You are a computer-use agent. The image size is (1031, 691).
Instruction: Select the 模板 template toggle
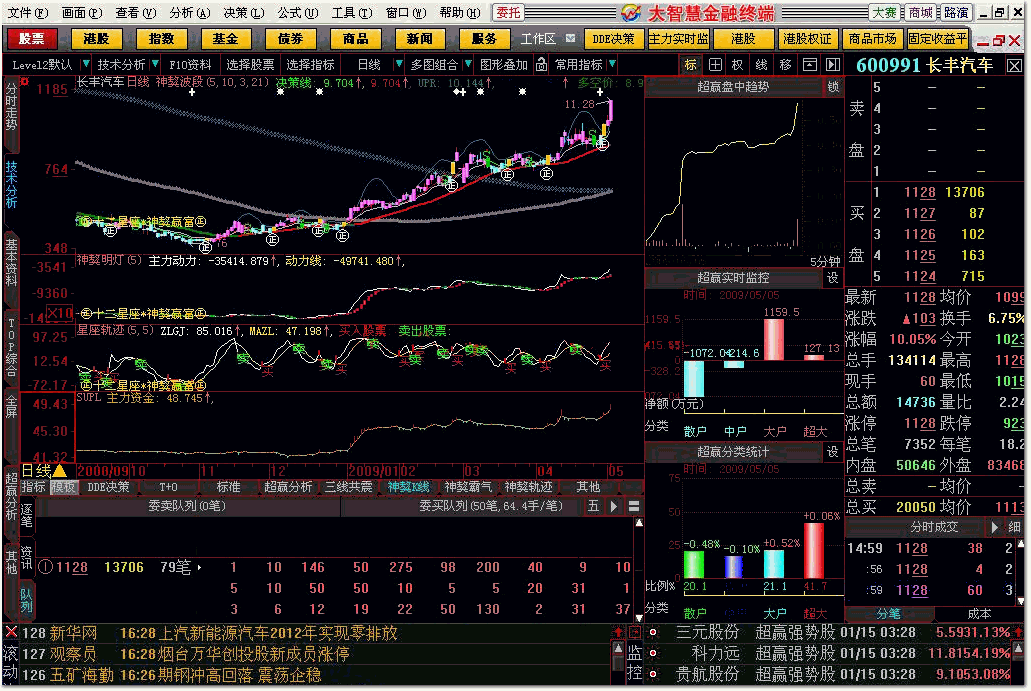point(64,487)
